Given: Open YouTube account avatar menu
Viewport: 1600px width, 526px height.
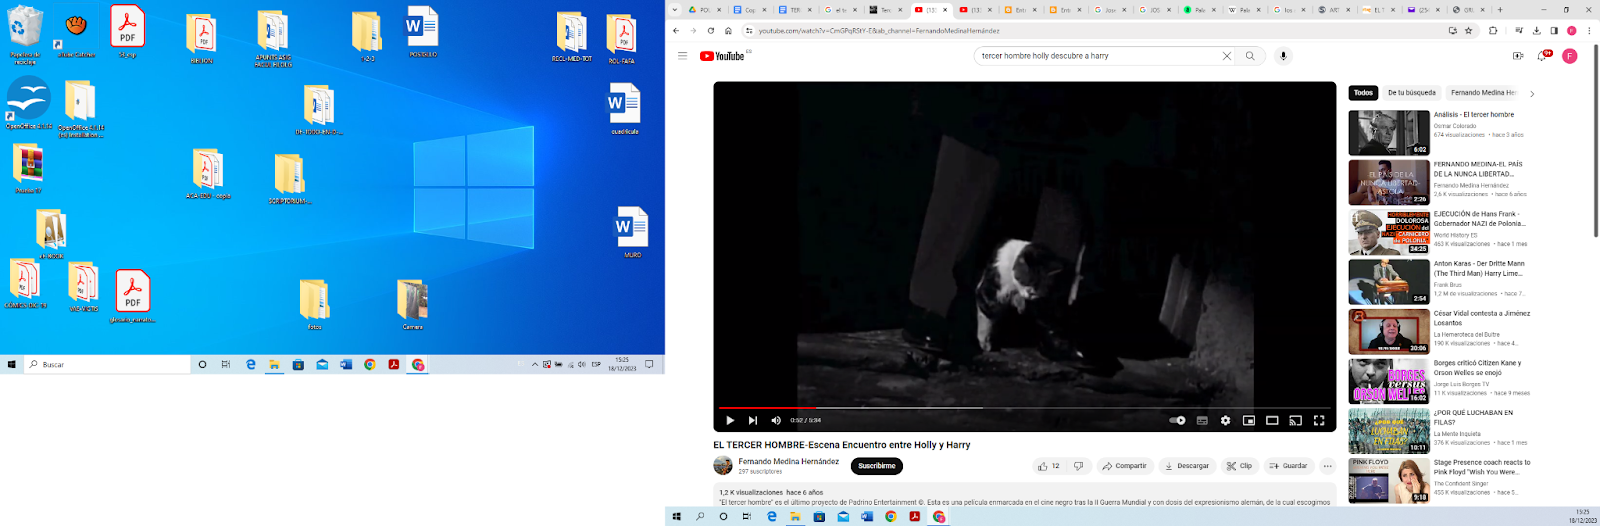Looking at the screenshot, I should click(x=1570, y=56).
